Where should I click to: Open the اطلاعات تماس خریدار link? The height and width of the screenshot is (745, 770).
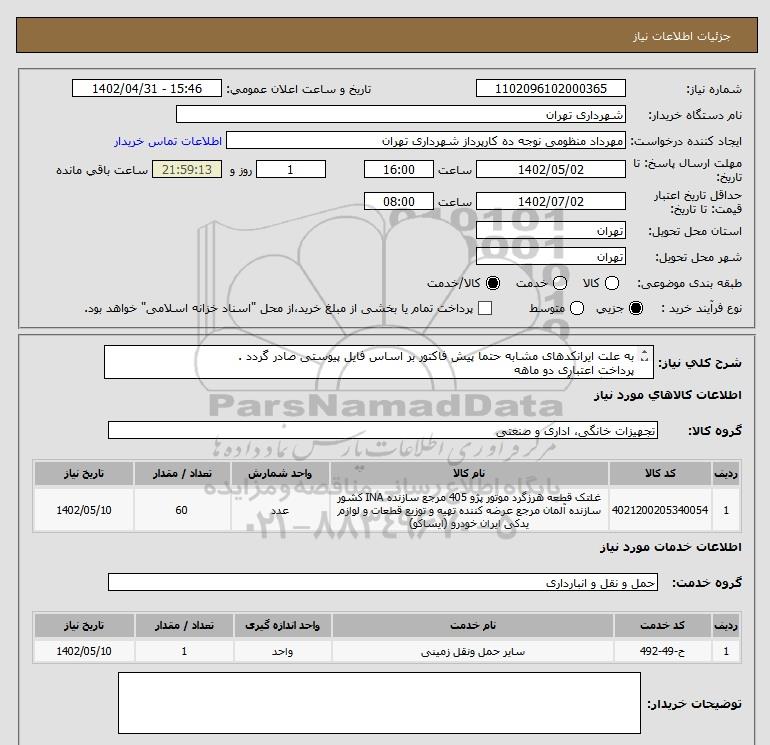168,141
